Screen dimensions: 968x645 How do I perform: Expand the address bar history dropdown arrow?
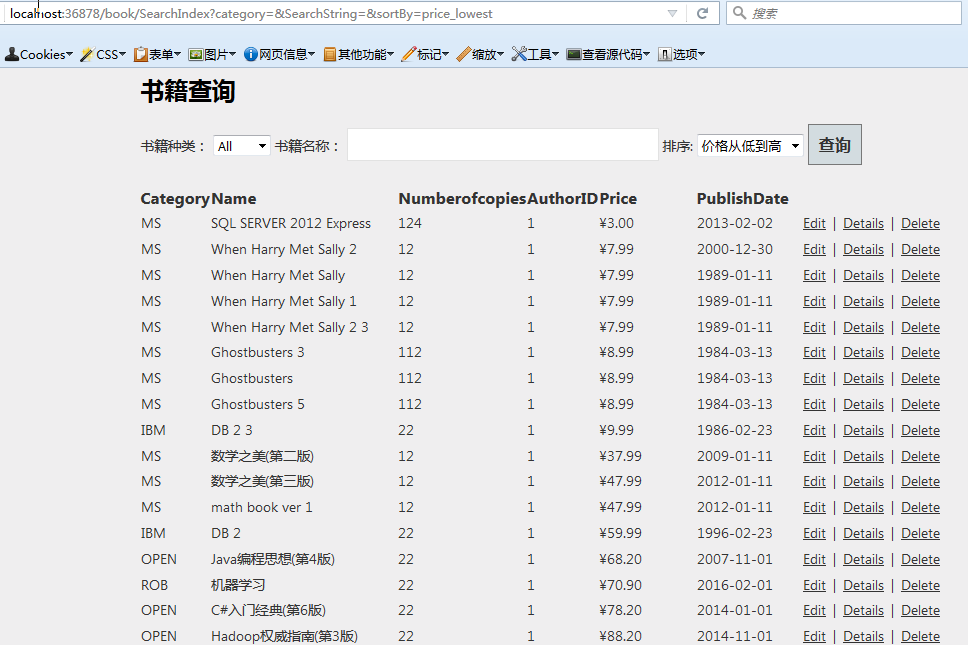(x=672, y=14)
